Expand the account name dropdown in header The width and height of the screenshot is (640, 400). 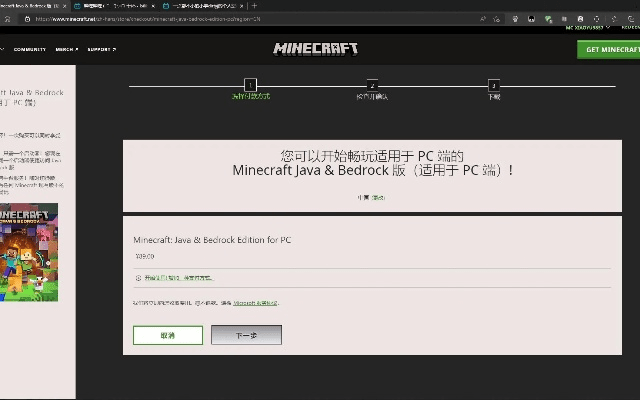587,28
